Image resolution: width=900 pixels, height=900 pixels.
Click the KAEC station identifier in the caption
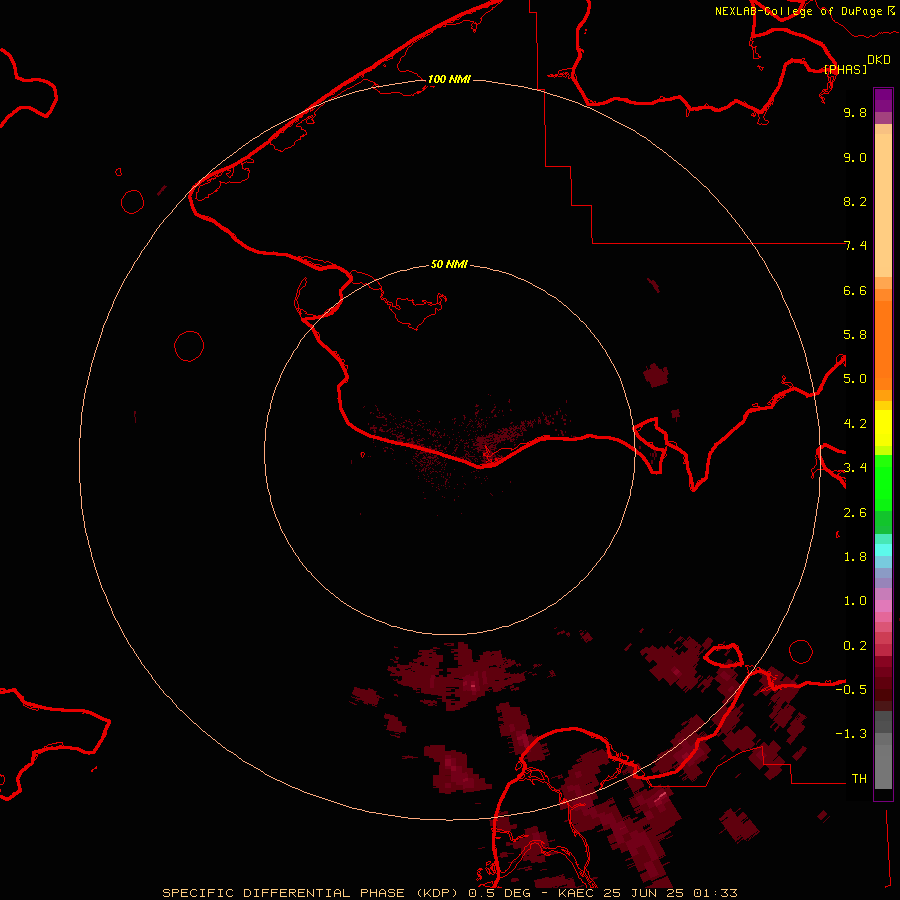pyautogui.click(x=577, y=893)
